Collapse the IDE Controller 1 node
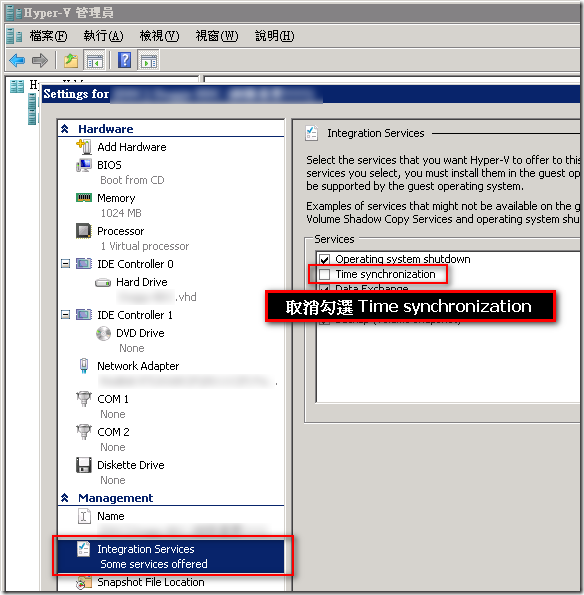Image resolution: width=584 pixels, height=595 pixels. coord(66,315)
